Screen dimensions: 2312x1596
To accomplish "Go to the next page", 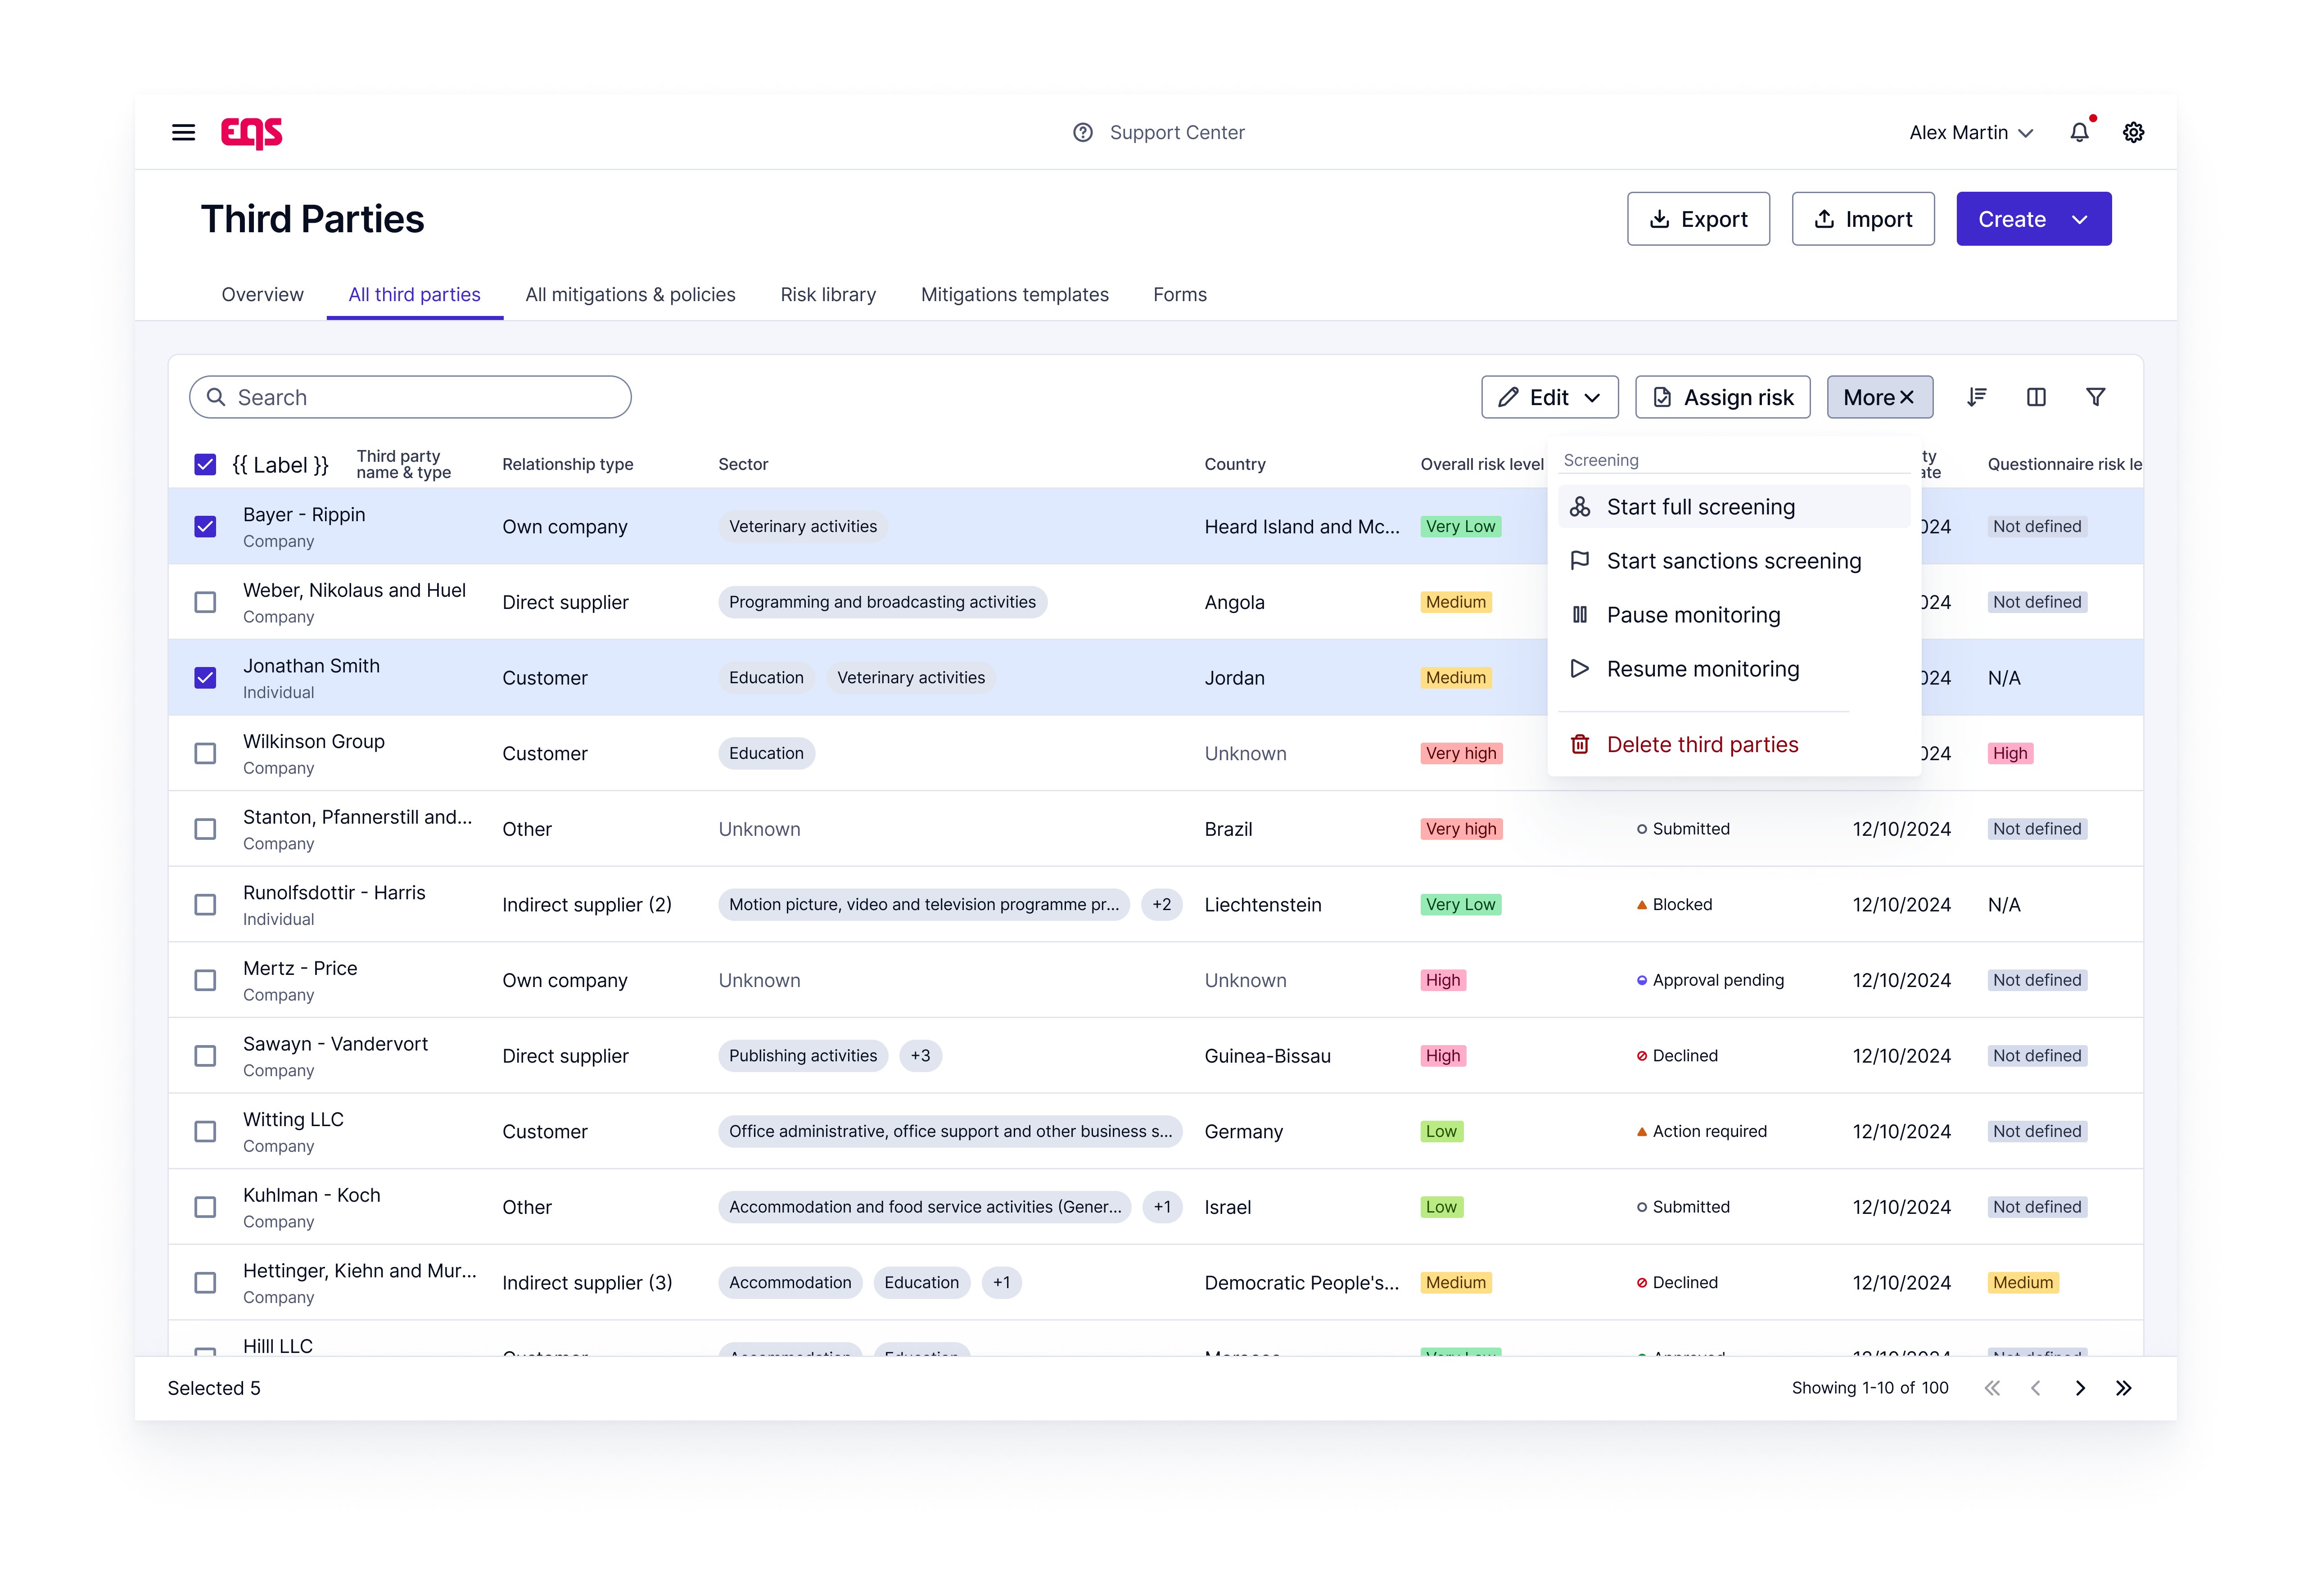I will pos(2080,1387).
